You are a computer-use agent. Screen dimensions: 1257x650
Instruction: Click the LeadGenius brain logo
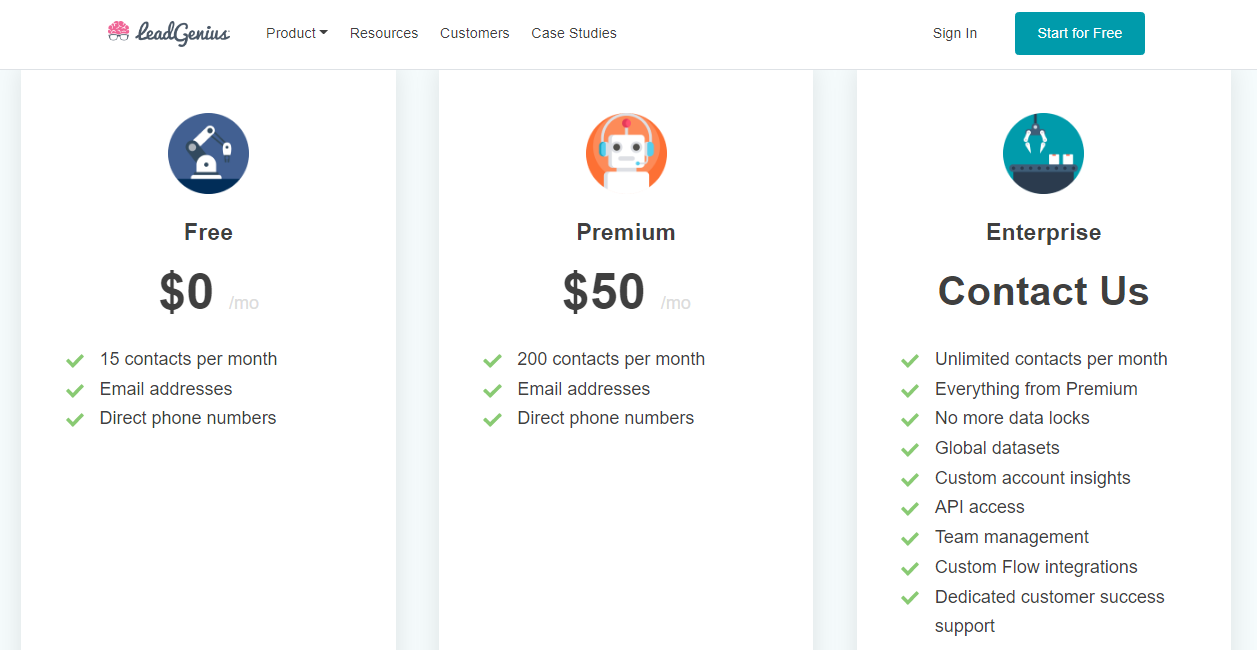pyautogui.click(x=169, y=33)
